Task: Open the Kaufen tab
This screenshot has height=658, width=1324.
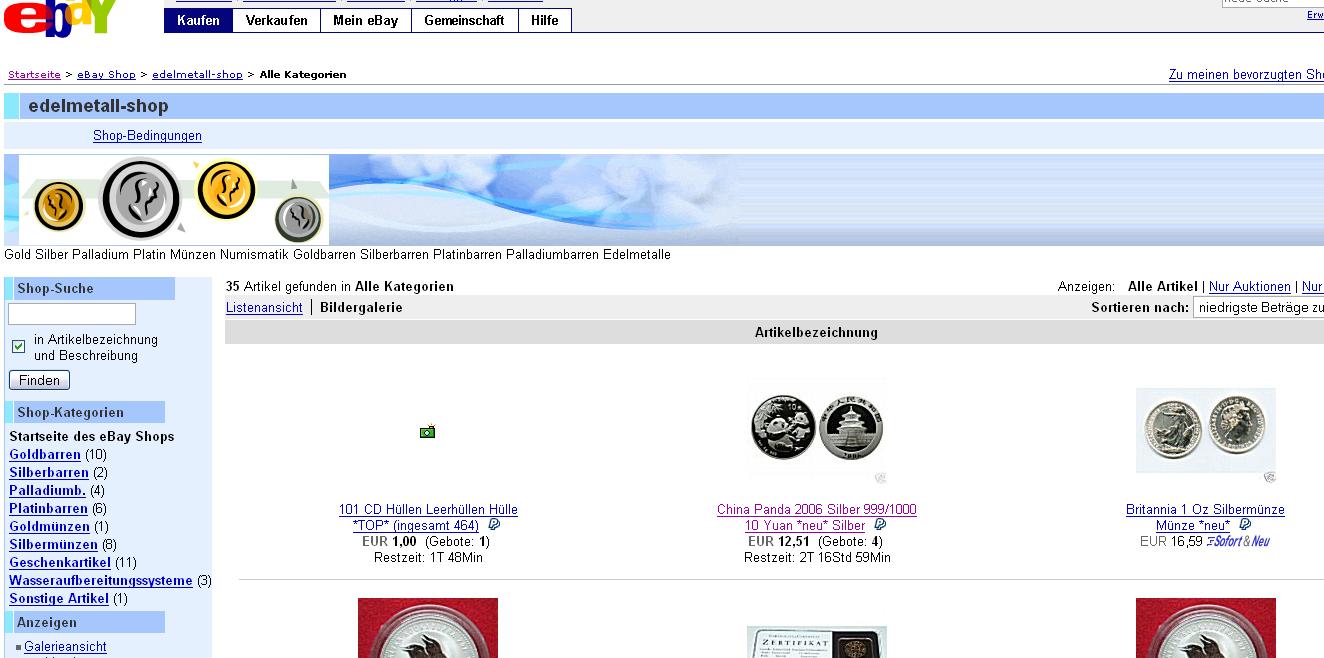Action: tap(198, 20)
